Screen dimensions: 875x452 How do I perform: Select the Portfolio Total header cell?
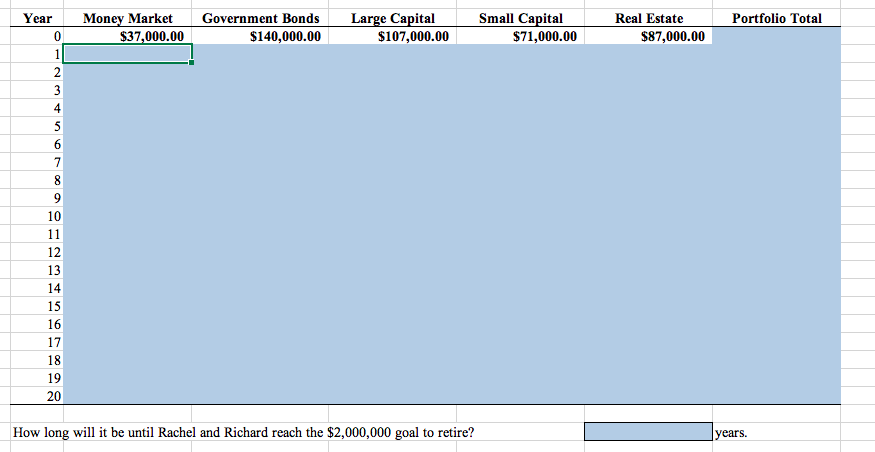(x=777, y=18)
